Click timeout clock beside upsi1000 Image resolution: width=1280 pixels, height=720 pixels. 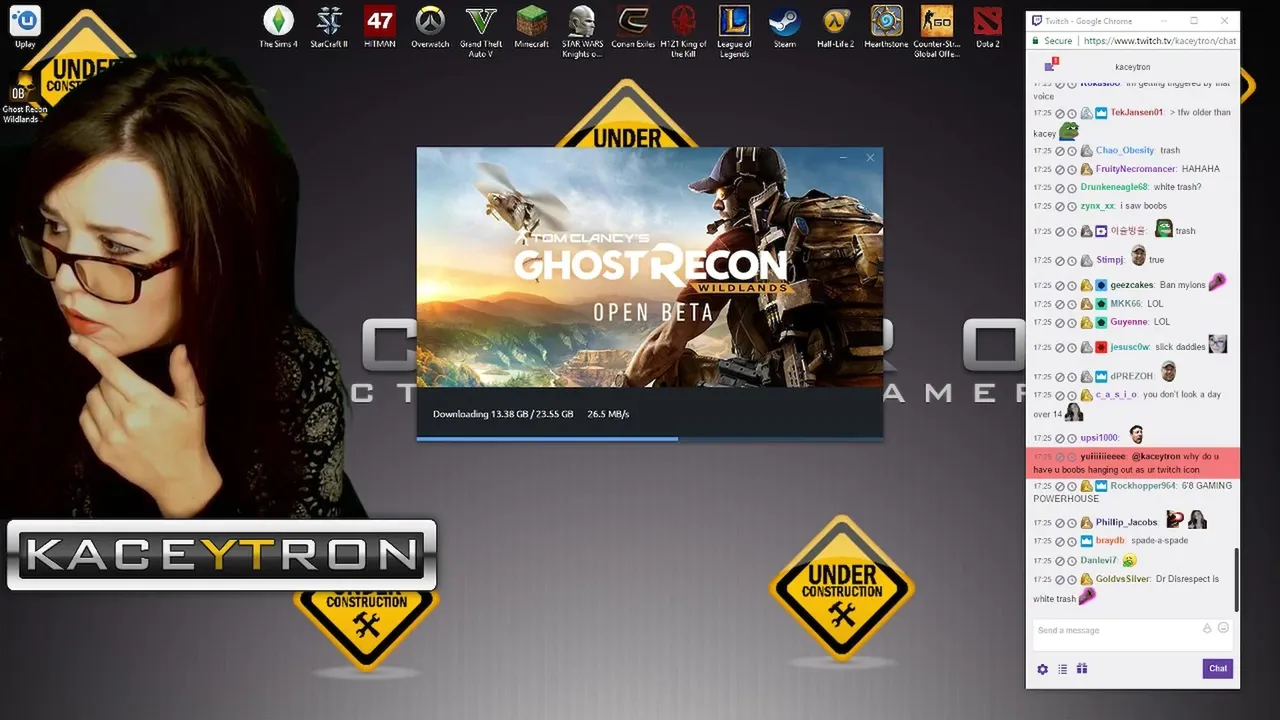pos(1072,438)
